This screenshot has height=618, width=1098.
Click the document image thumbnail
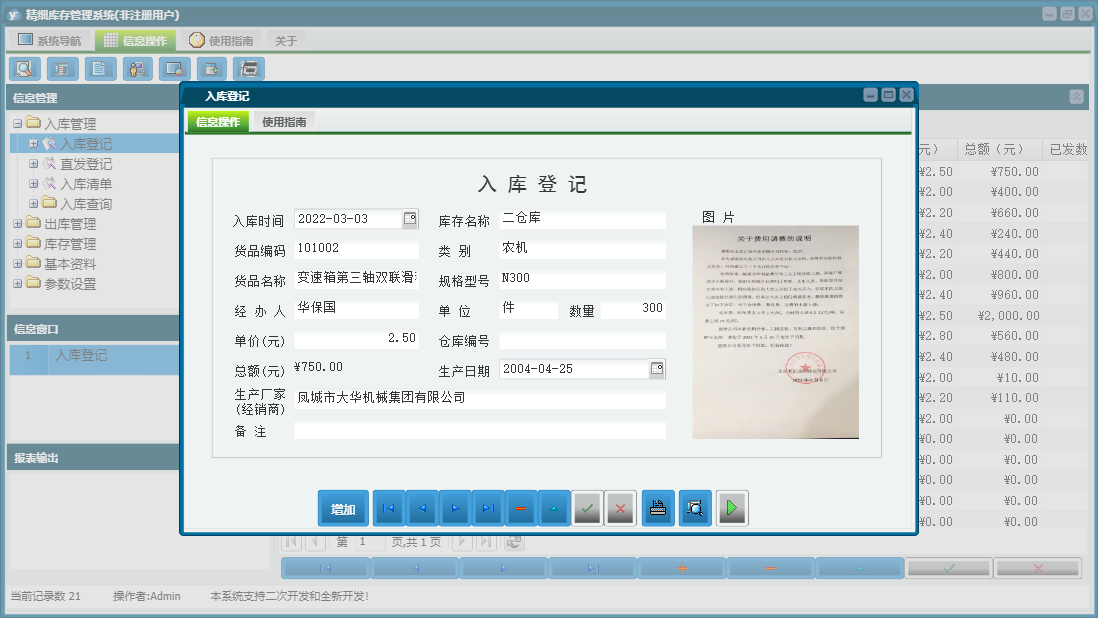(775, 332)
